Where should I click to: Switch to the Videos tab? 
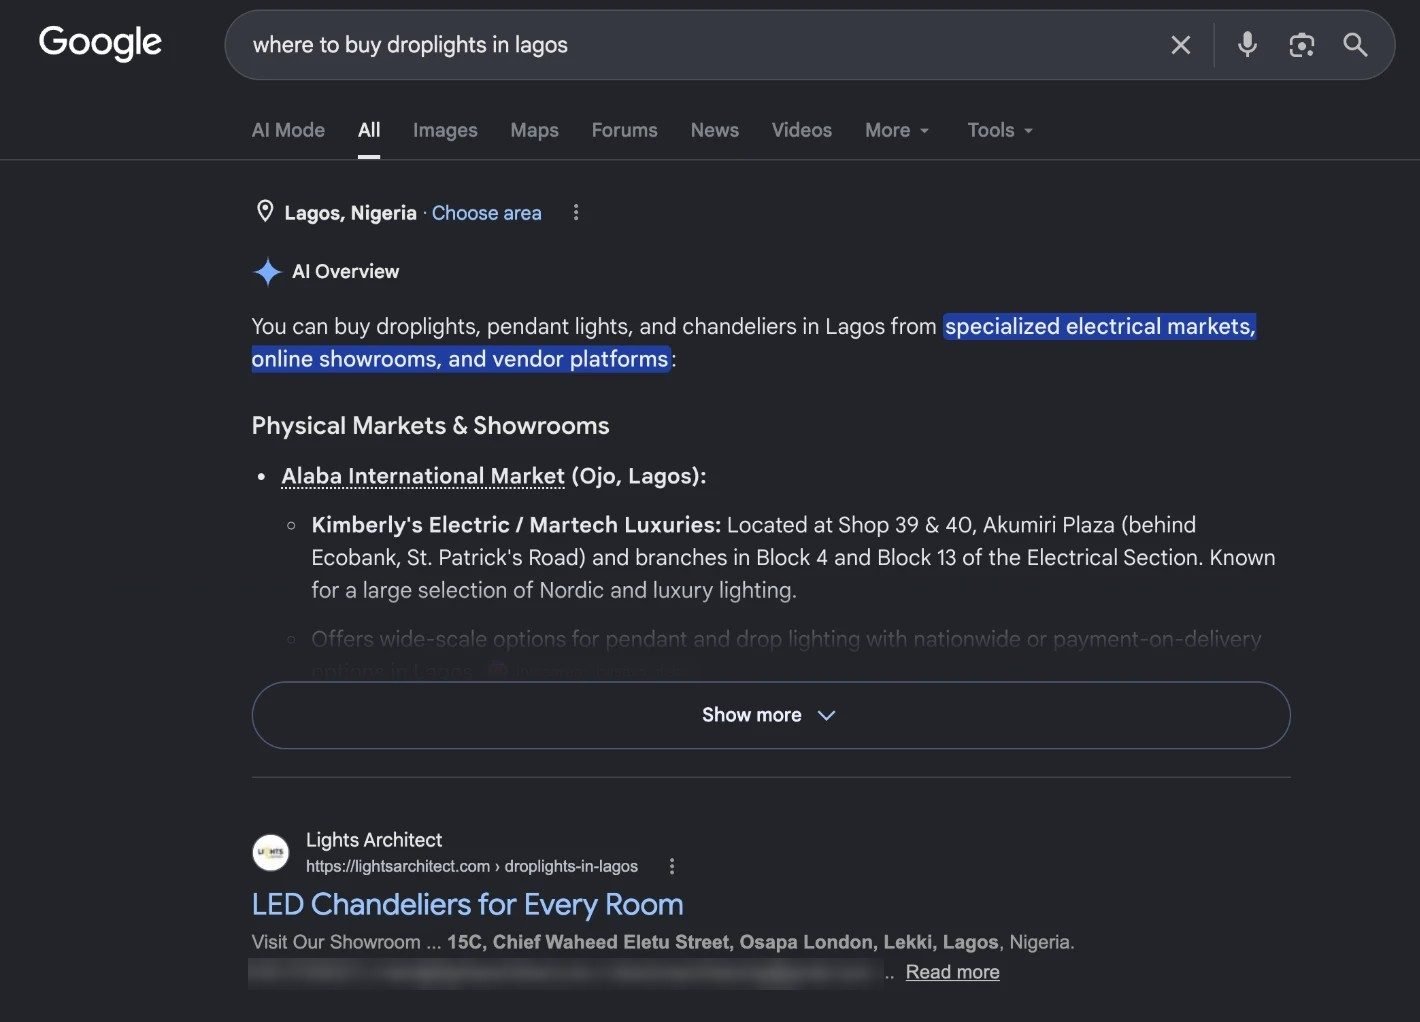tap(801, 130)
